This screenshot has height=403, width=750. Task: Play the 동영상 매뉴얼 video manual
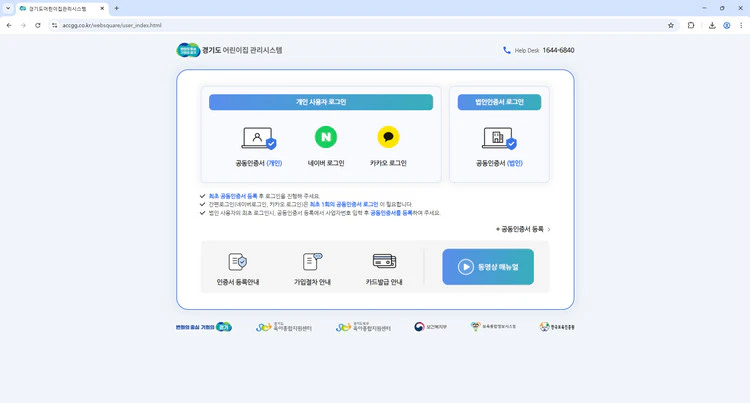tap(488, 267)
